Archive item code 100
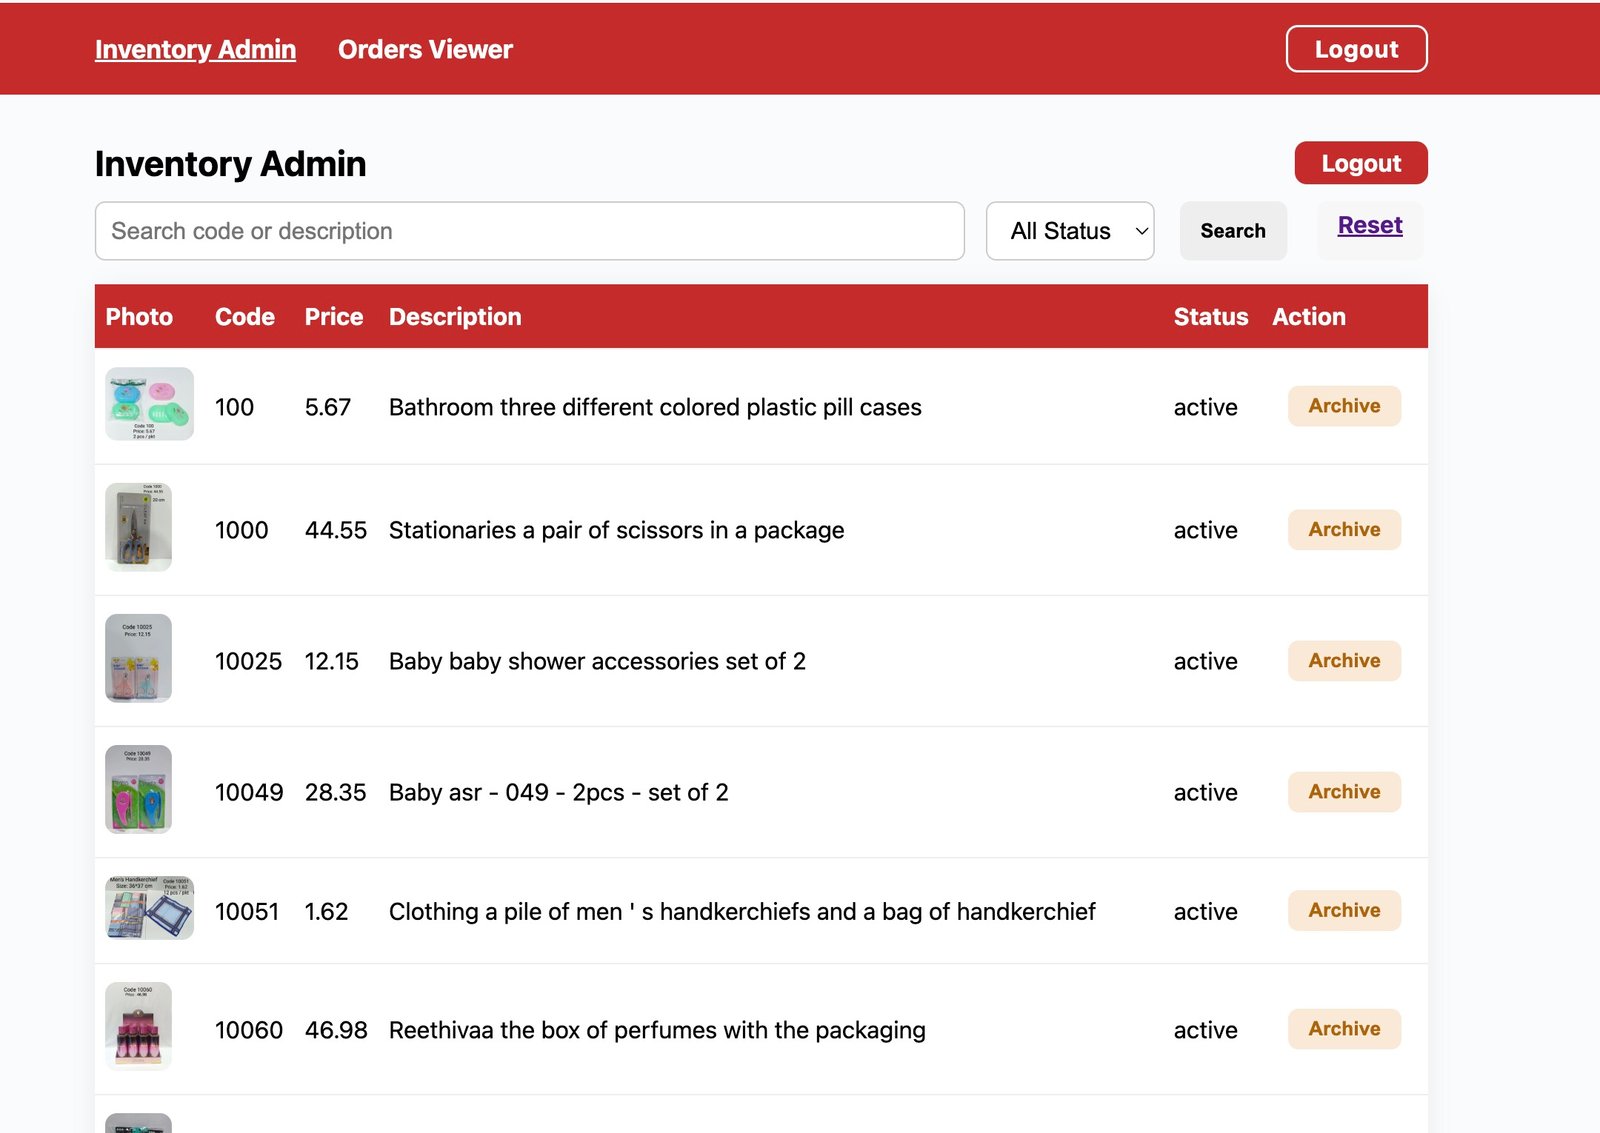Screen dimensions: 1600x1133 tap(1343, 406)
